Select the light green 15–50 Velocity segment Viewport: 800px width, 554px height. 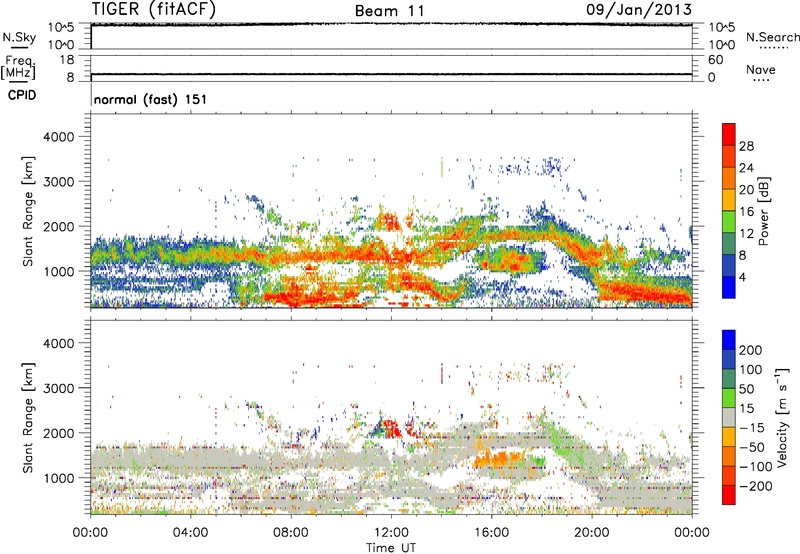point(729,398)
